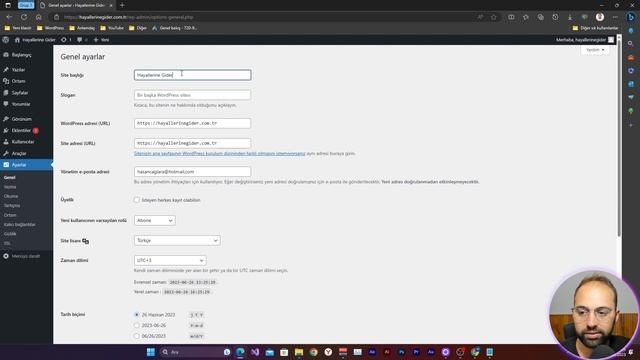The height and width of the screenshot is (360, 640).
Task: Open Microsoft Edge from the taskbar
Action: (240, 352)
